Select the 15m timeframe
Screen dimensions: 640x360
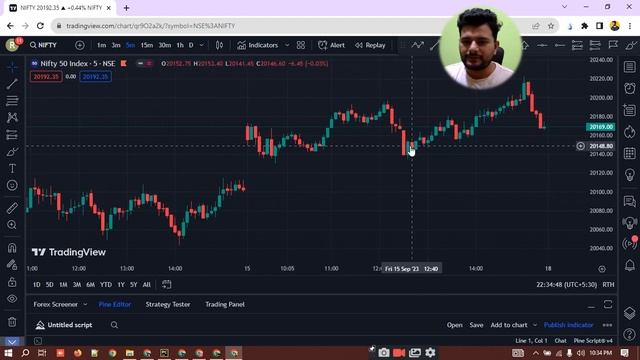click(x=147, y=45)
